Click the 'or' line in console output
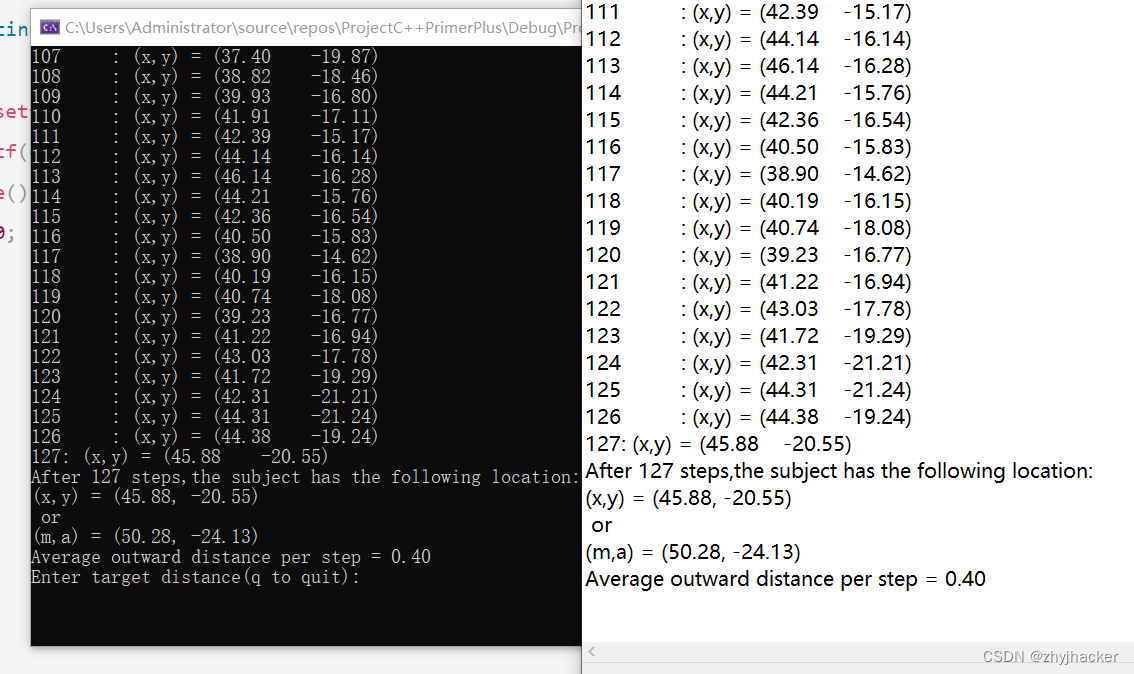Screen dimensions: 1134x674 51,518
